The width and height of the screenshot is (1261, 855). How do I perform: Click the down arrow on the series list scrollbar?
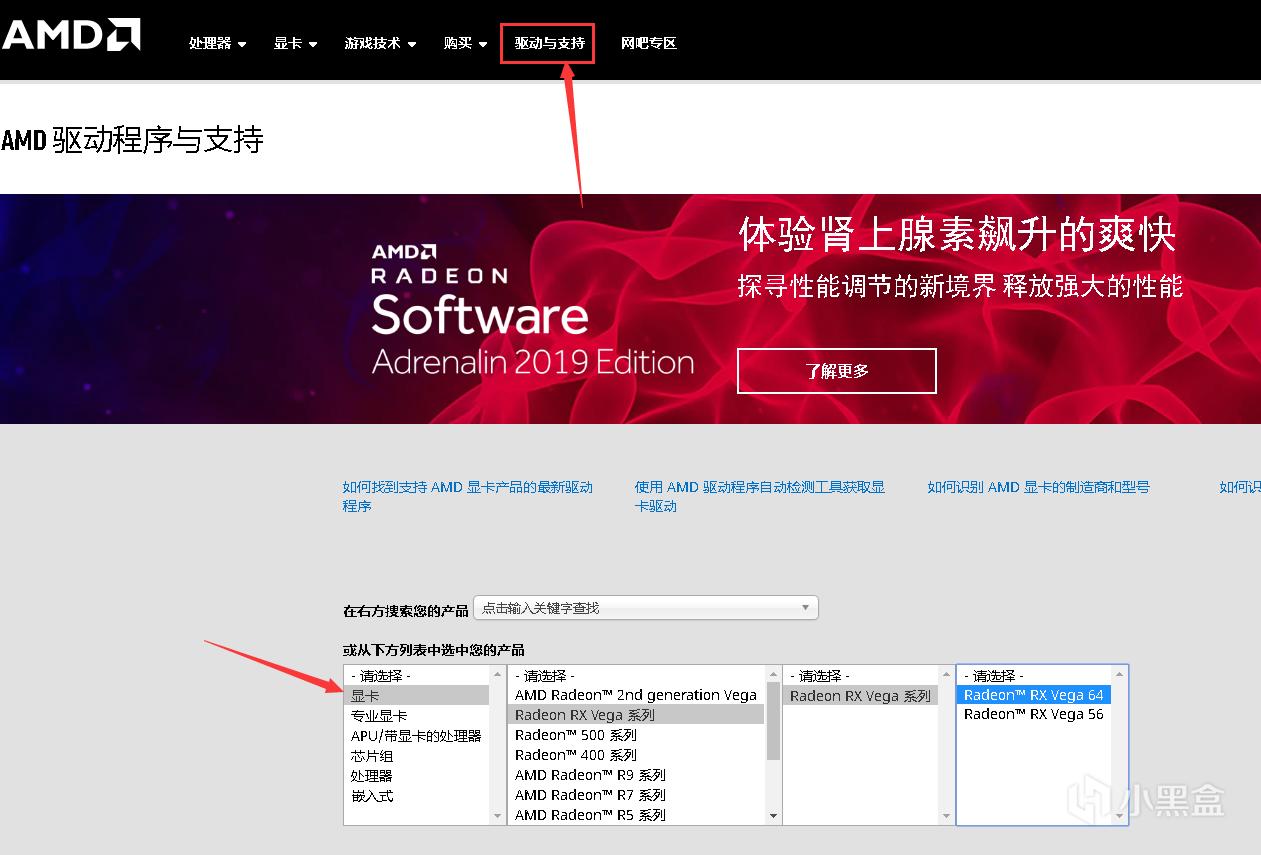(772, 815)
